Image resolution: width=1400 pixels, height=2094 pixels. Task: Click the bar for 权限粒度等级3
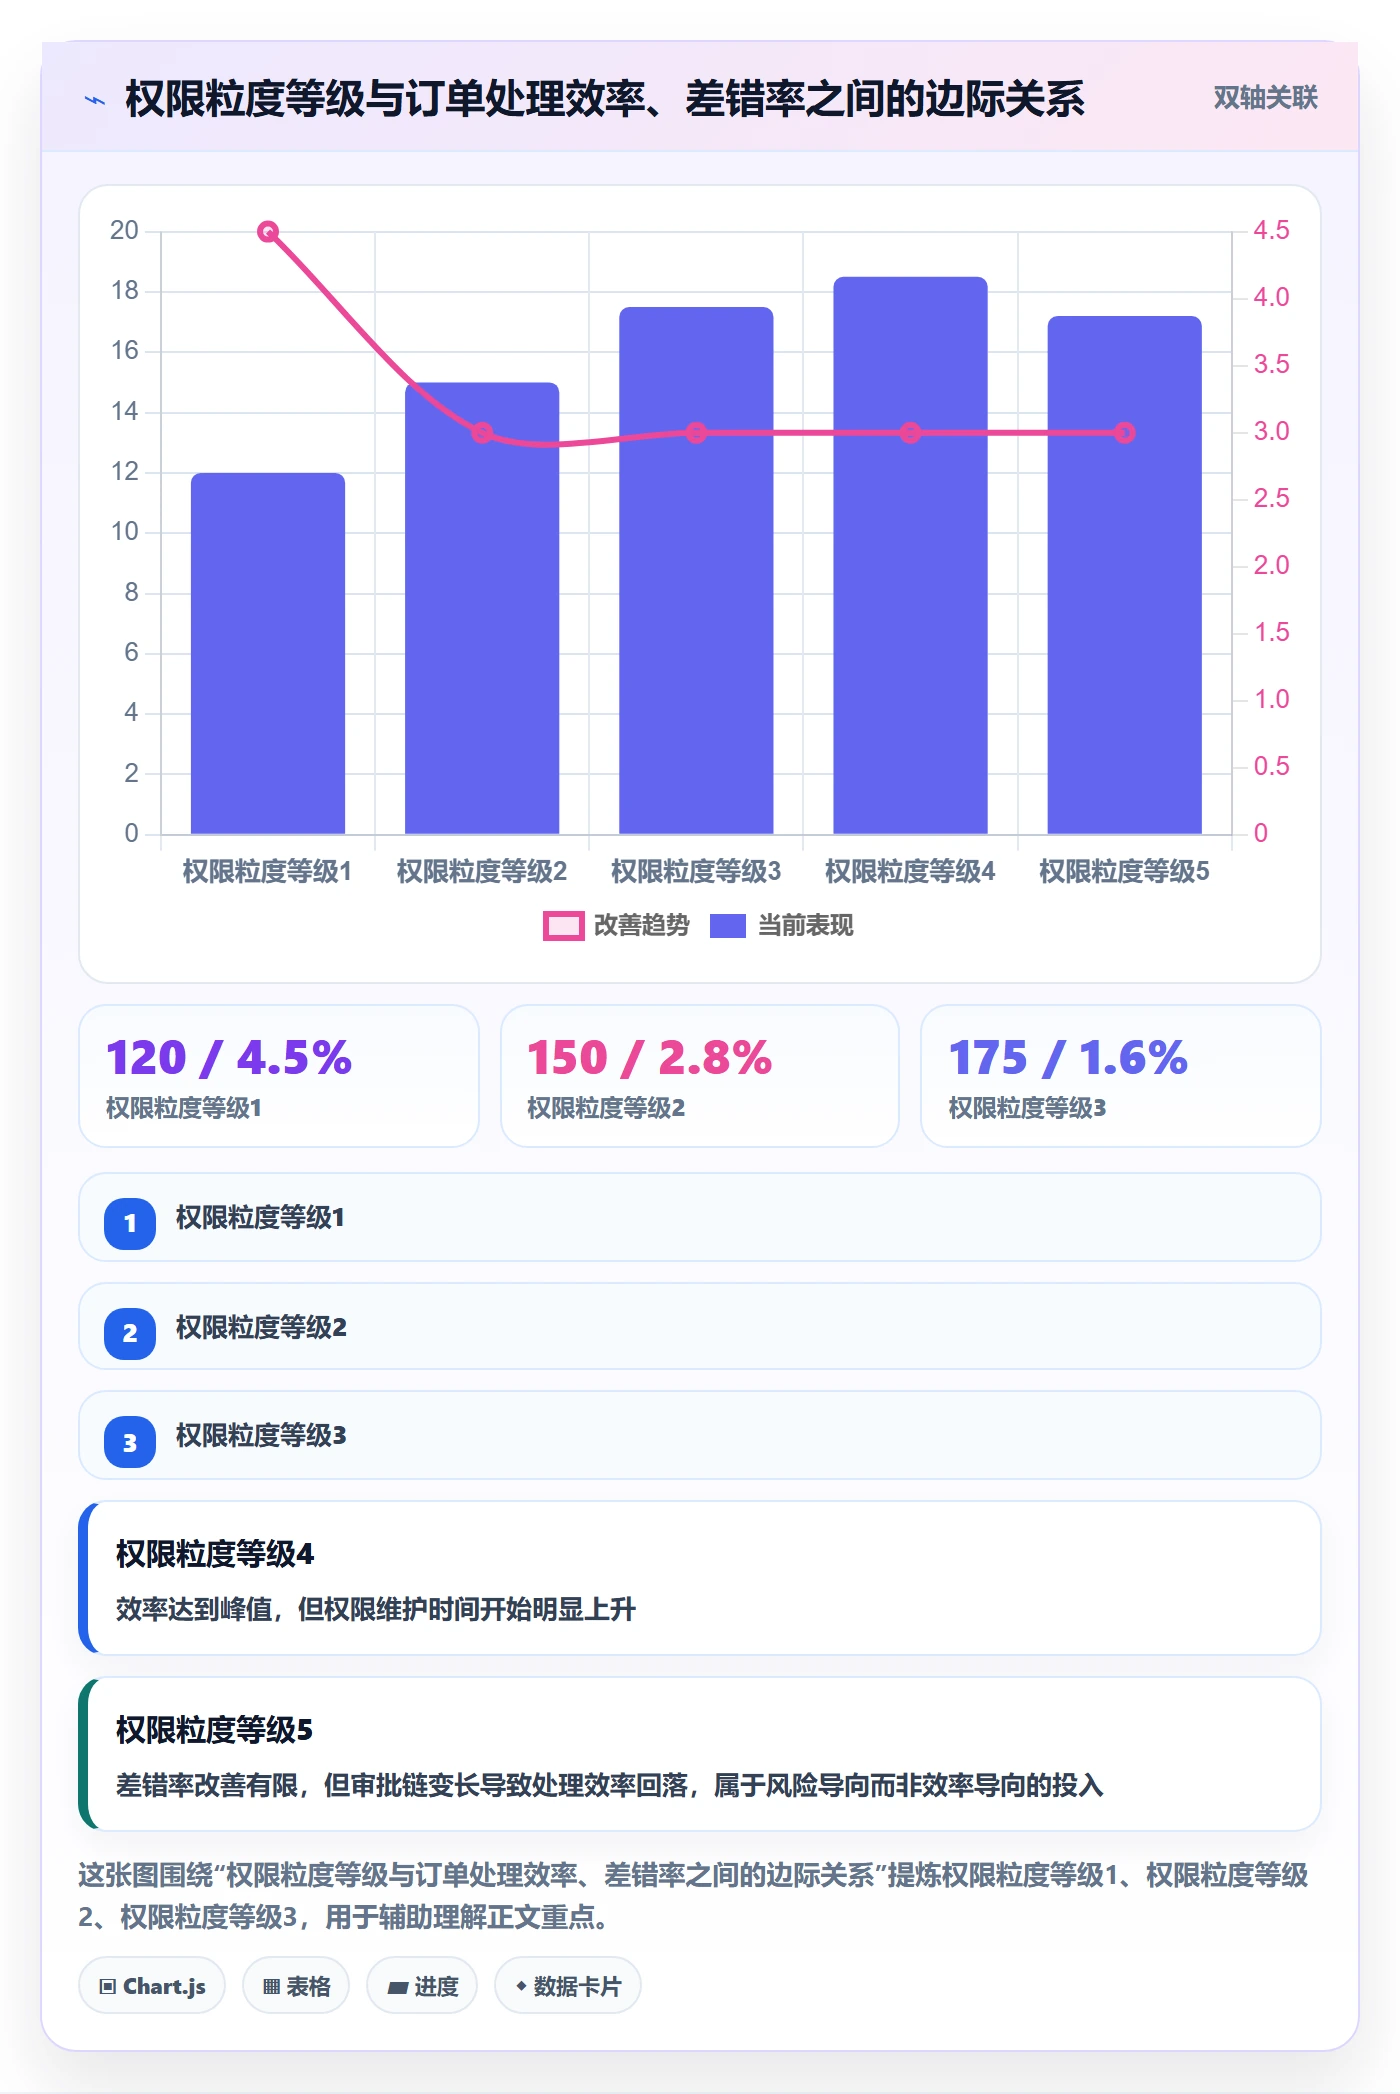(696, 570)
